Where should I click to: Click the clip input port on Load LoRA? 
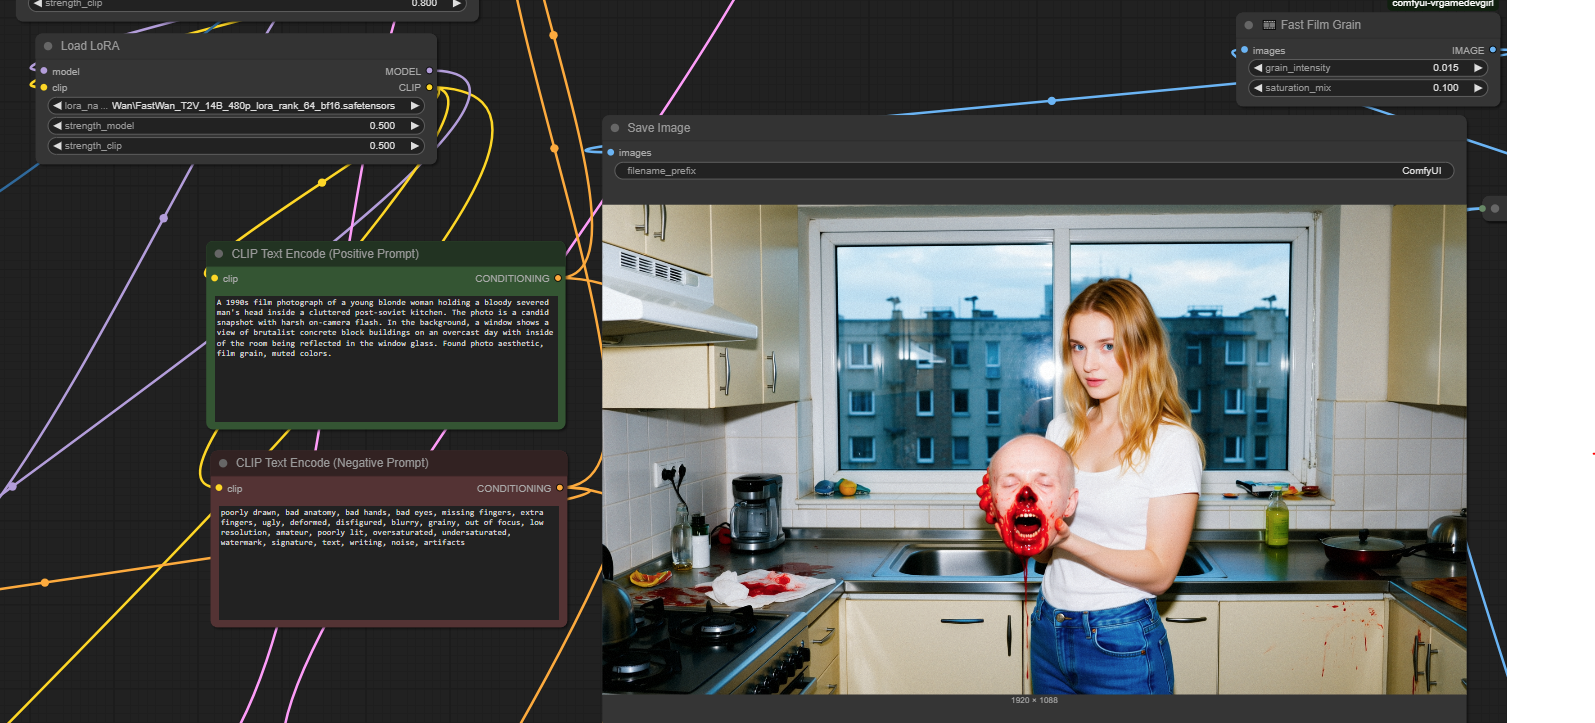tap(44, 87)
